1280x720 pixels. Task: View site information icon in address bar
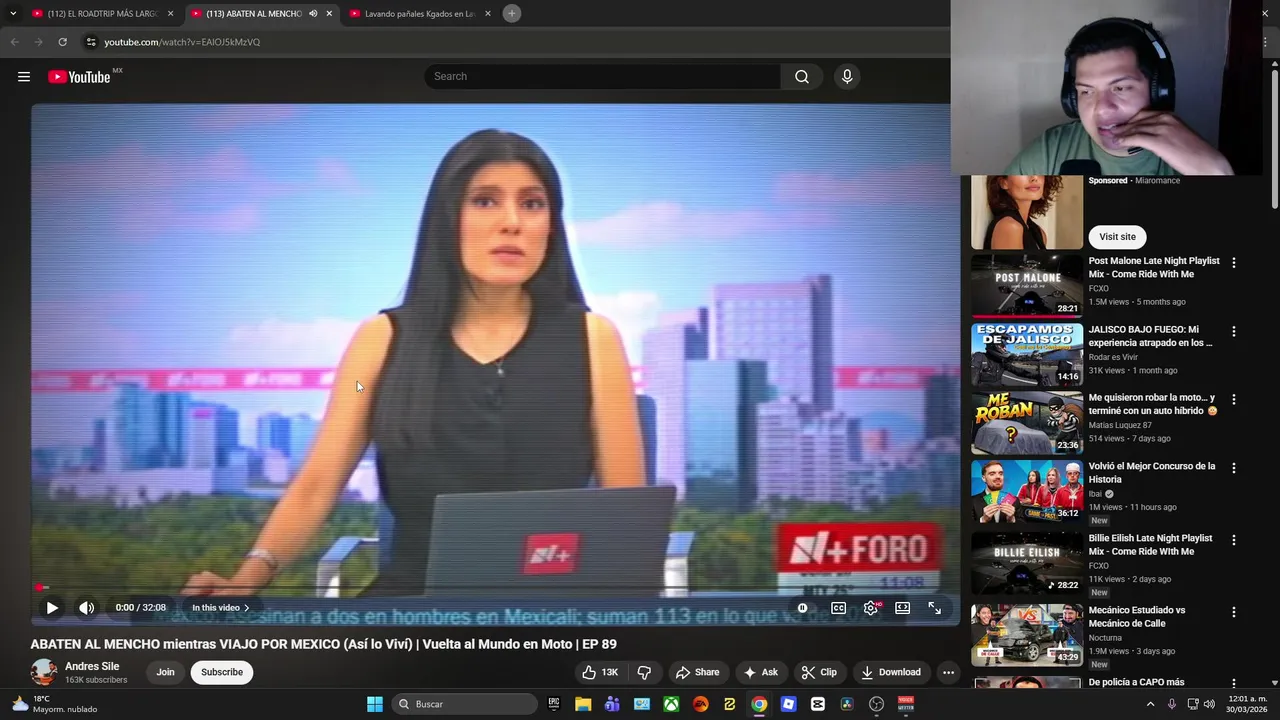pos(91,42)
